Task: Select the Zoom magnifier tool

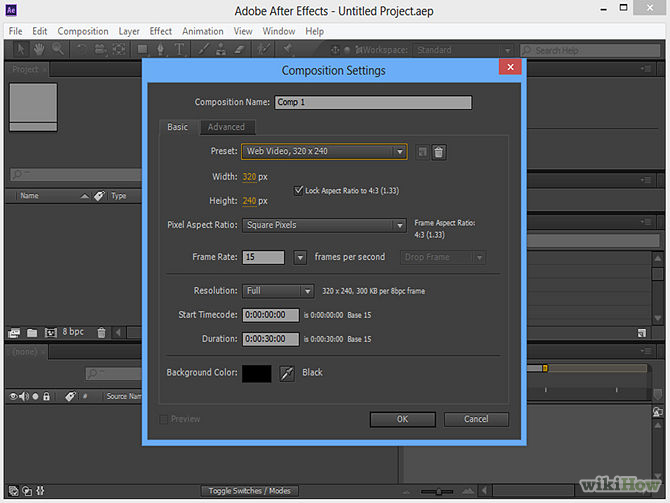Action: coord(58,50)
